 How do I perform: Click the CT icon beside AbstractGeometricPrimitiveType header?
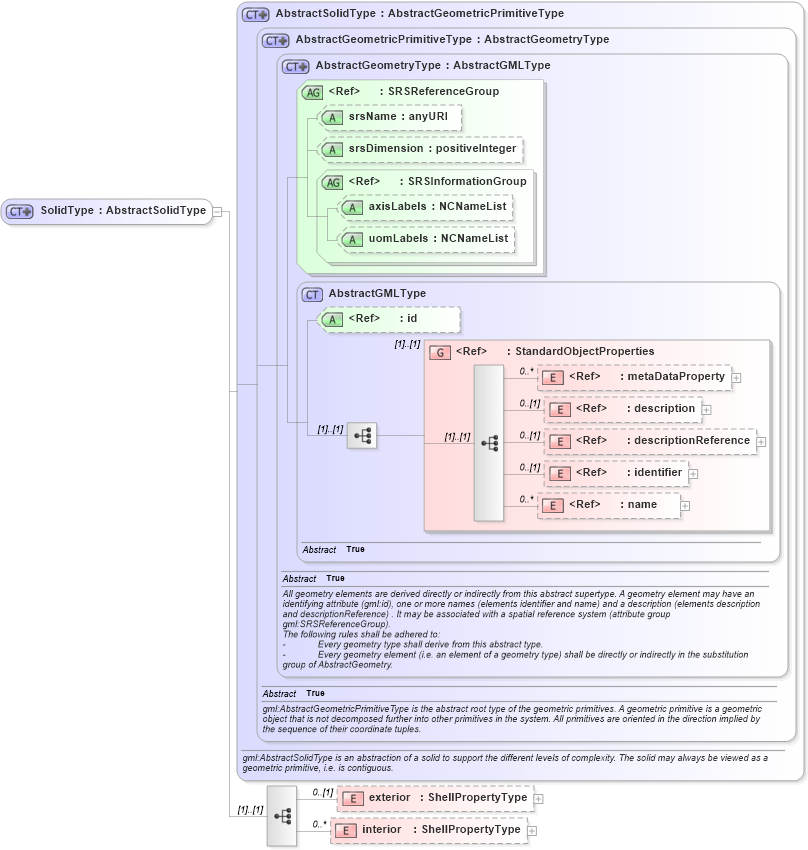coord(275,41)
